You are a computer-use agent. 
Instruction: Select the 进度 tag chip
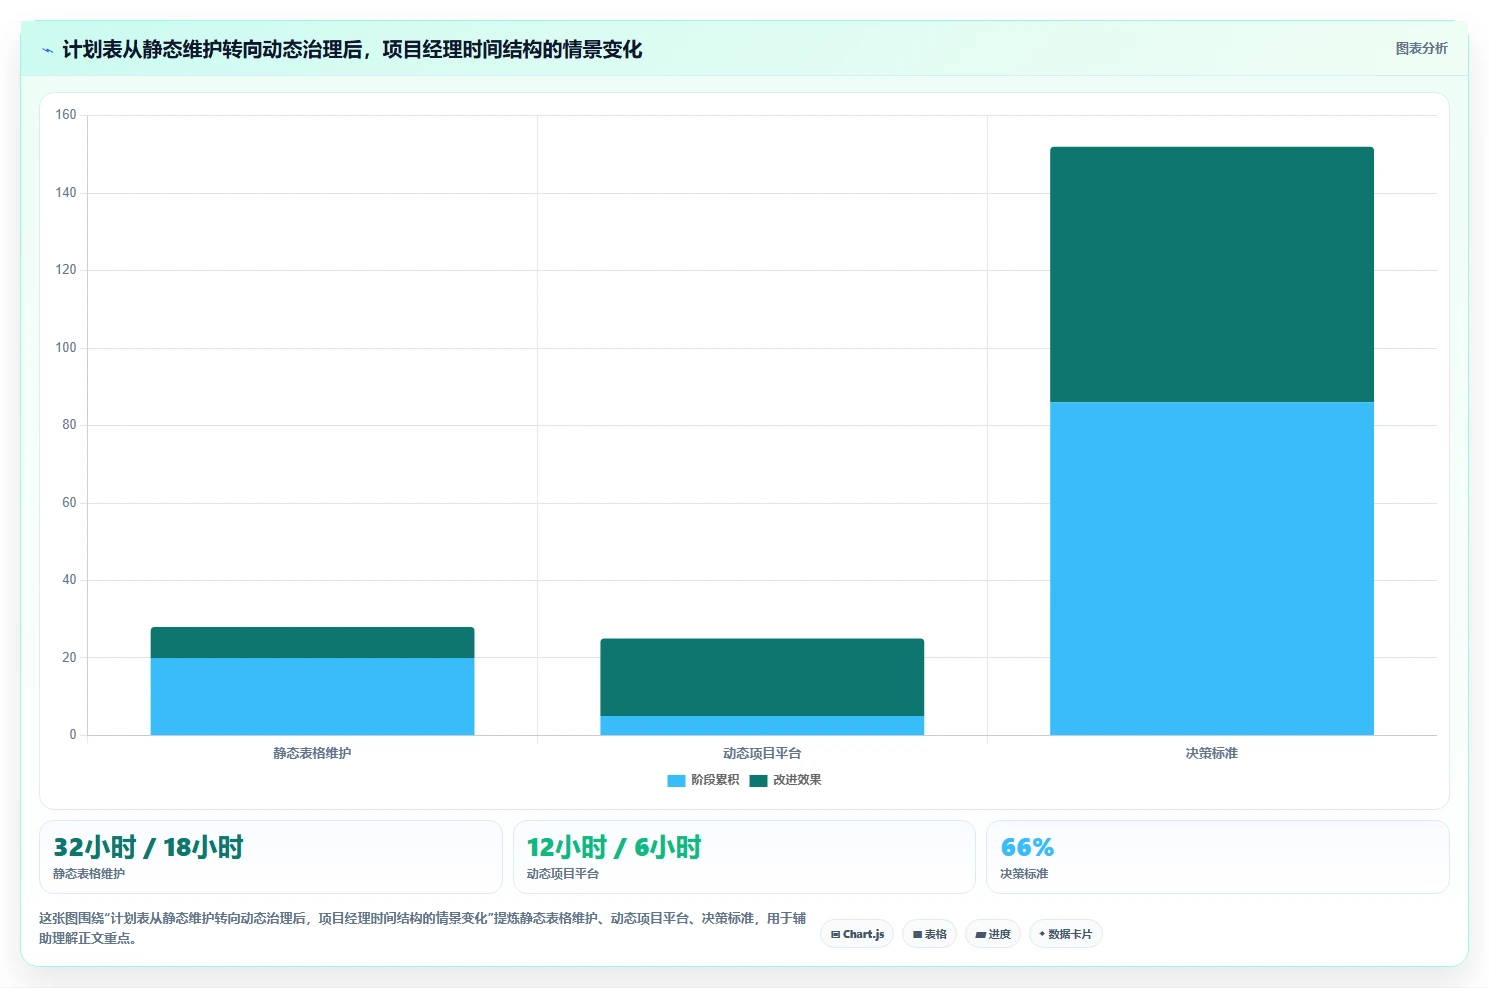(x=993, y=934)
